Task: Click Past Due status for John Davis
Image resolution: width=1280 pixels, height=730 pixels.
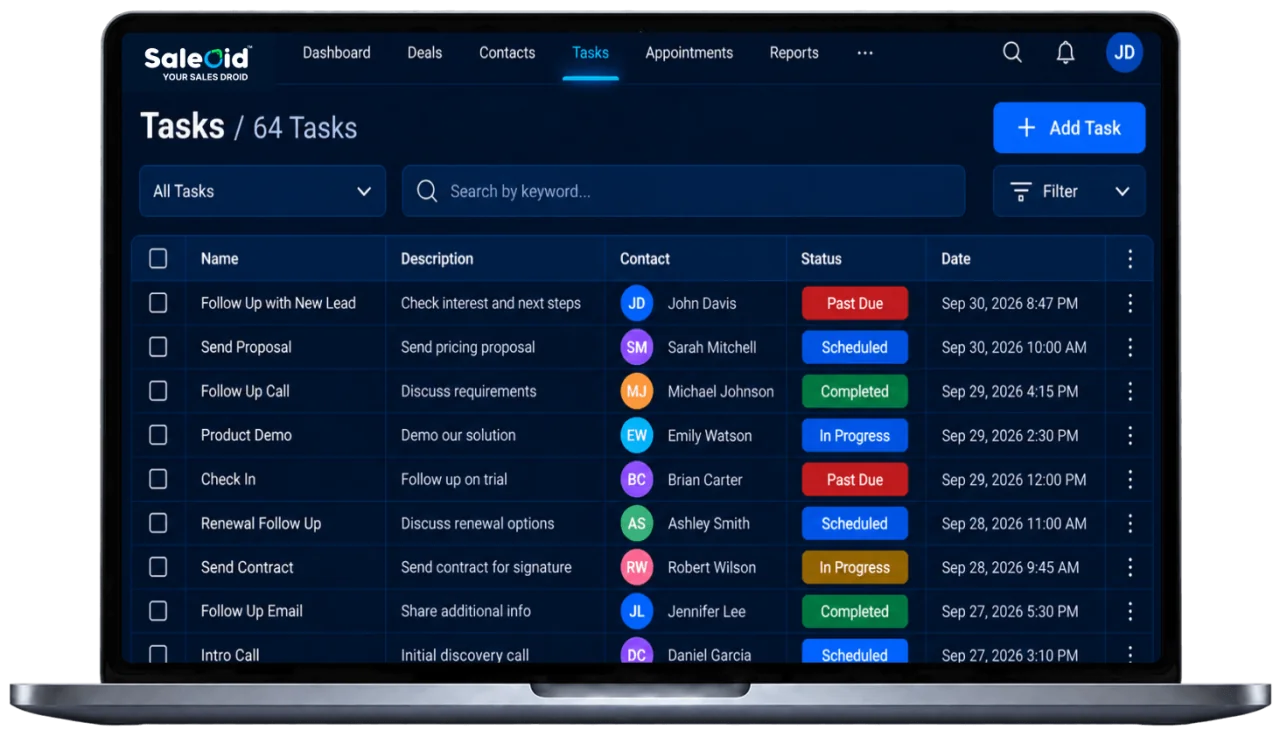Action: click(x=855, y=303)
